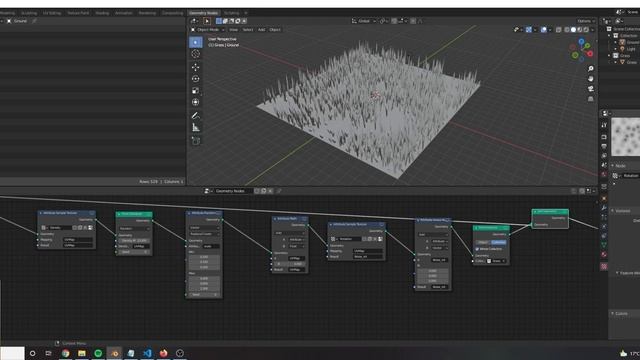
Task: Collapse the Node panel in properties
Action: 620,166
